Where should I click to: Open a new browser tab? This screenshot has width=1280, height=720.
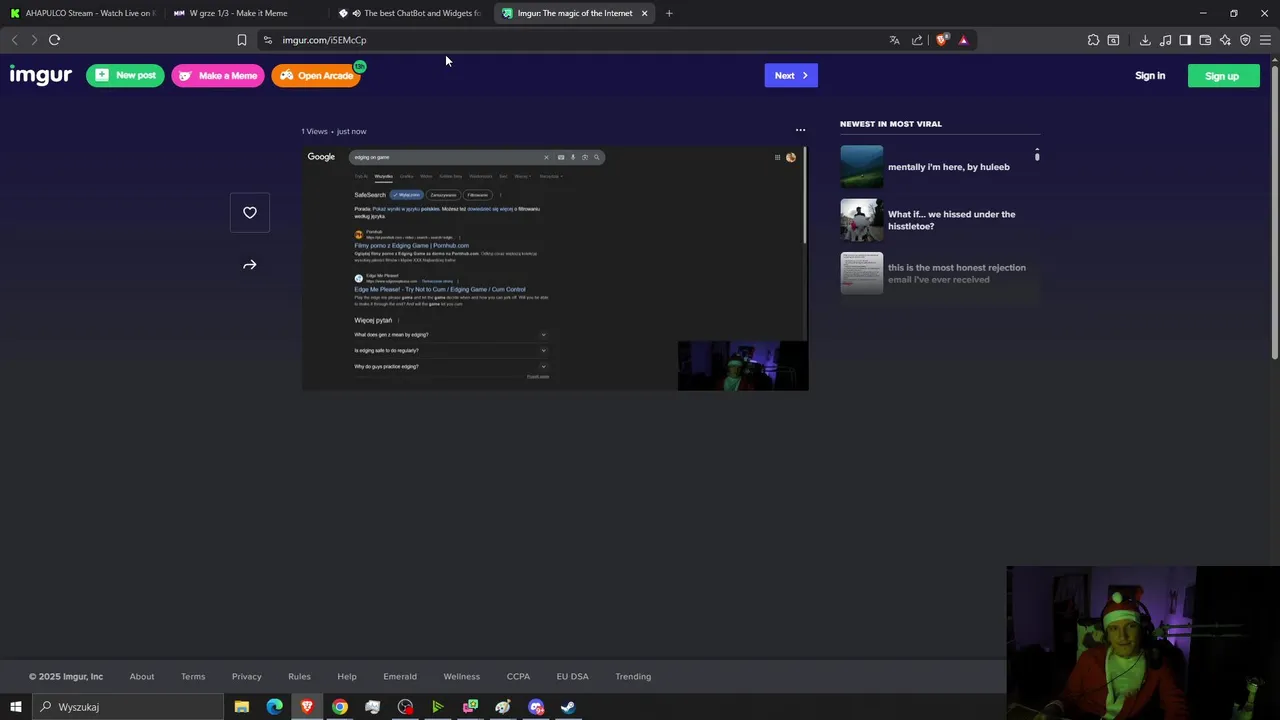coord(669,13)
